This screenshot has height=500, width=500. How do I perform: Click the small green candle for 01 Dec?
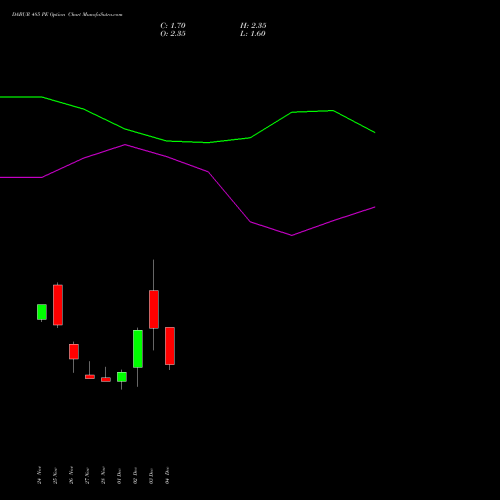122,377
